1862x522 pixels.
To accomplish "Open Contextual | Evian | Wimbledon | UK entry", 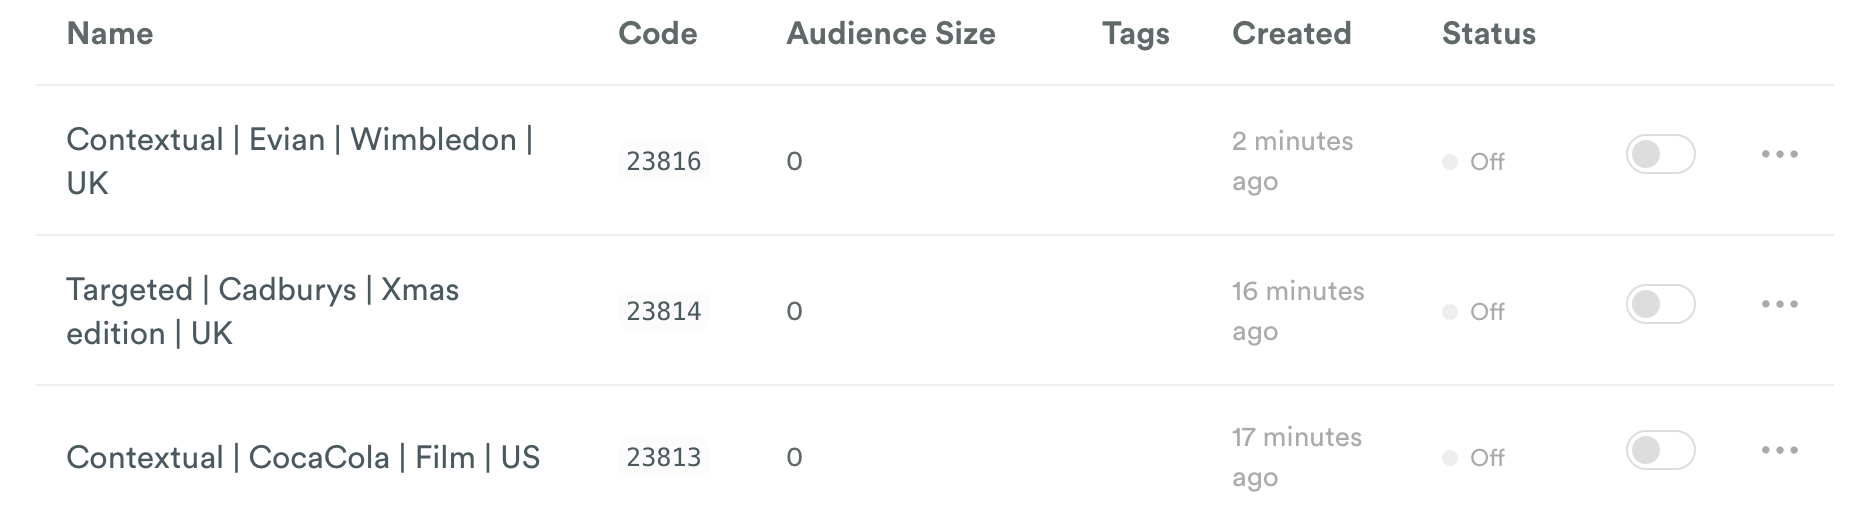I will (x=299, y=161).
